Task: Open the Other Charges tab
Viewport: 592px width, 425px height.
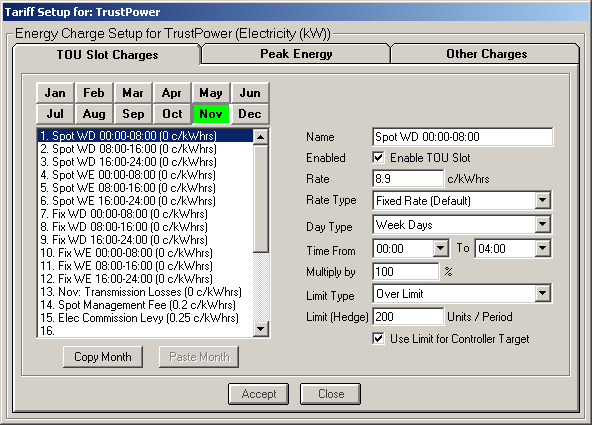Action: 486,54
